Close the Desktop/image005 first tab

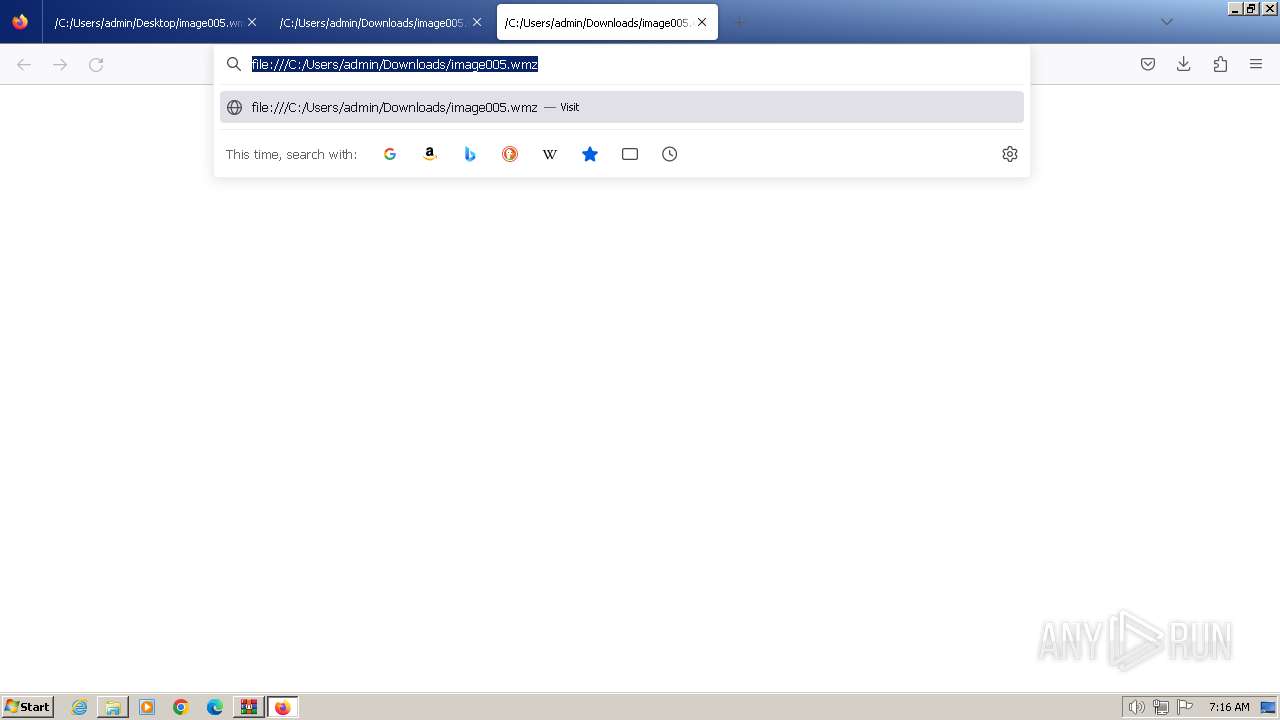point(252,22)
